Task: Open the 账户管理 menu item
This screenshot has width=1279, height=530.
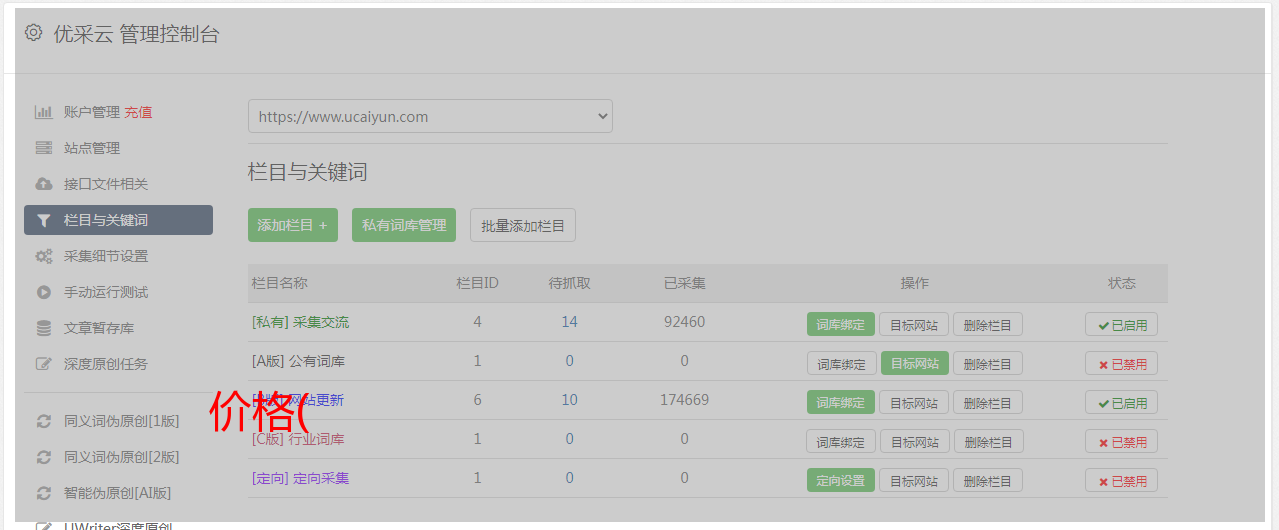Action: pos(92,112)
